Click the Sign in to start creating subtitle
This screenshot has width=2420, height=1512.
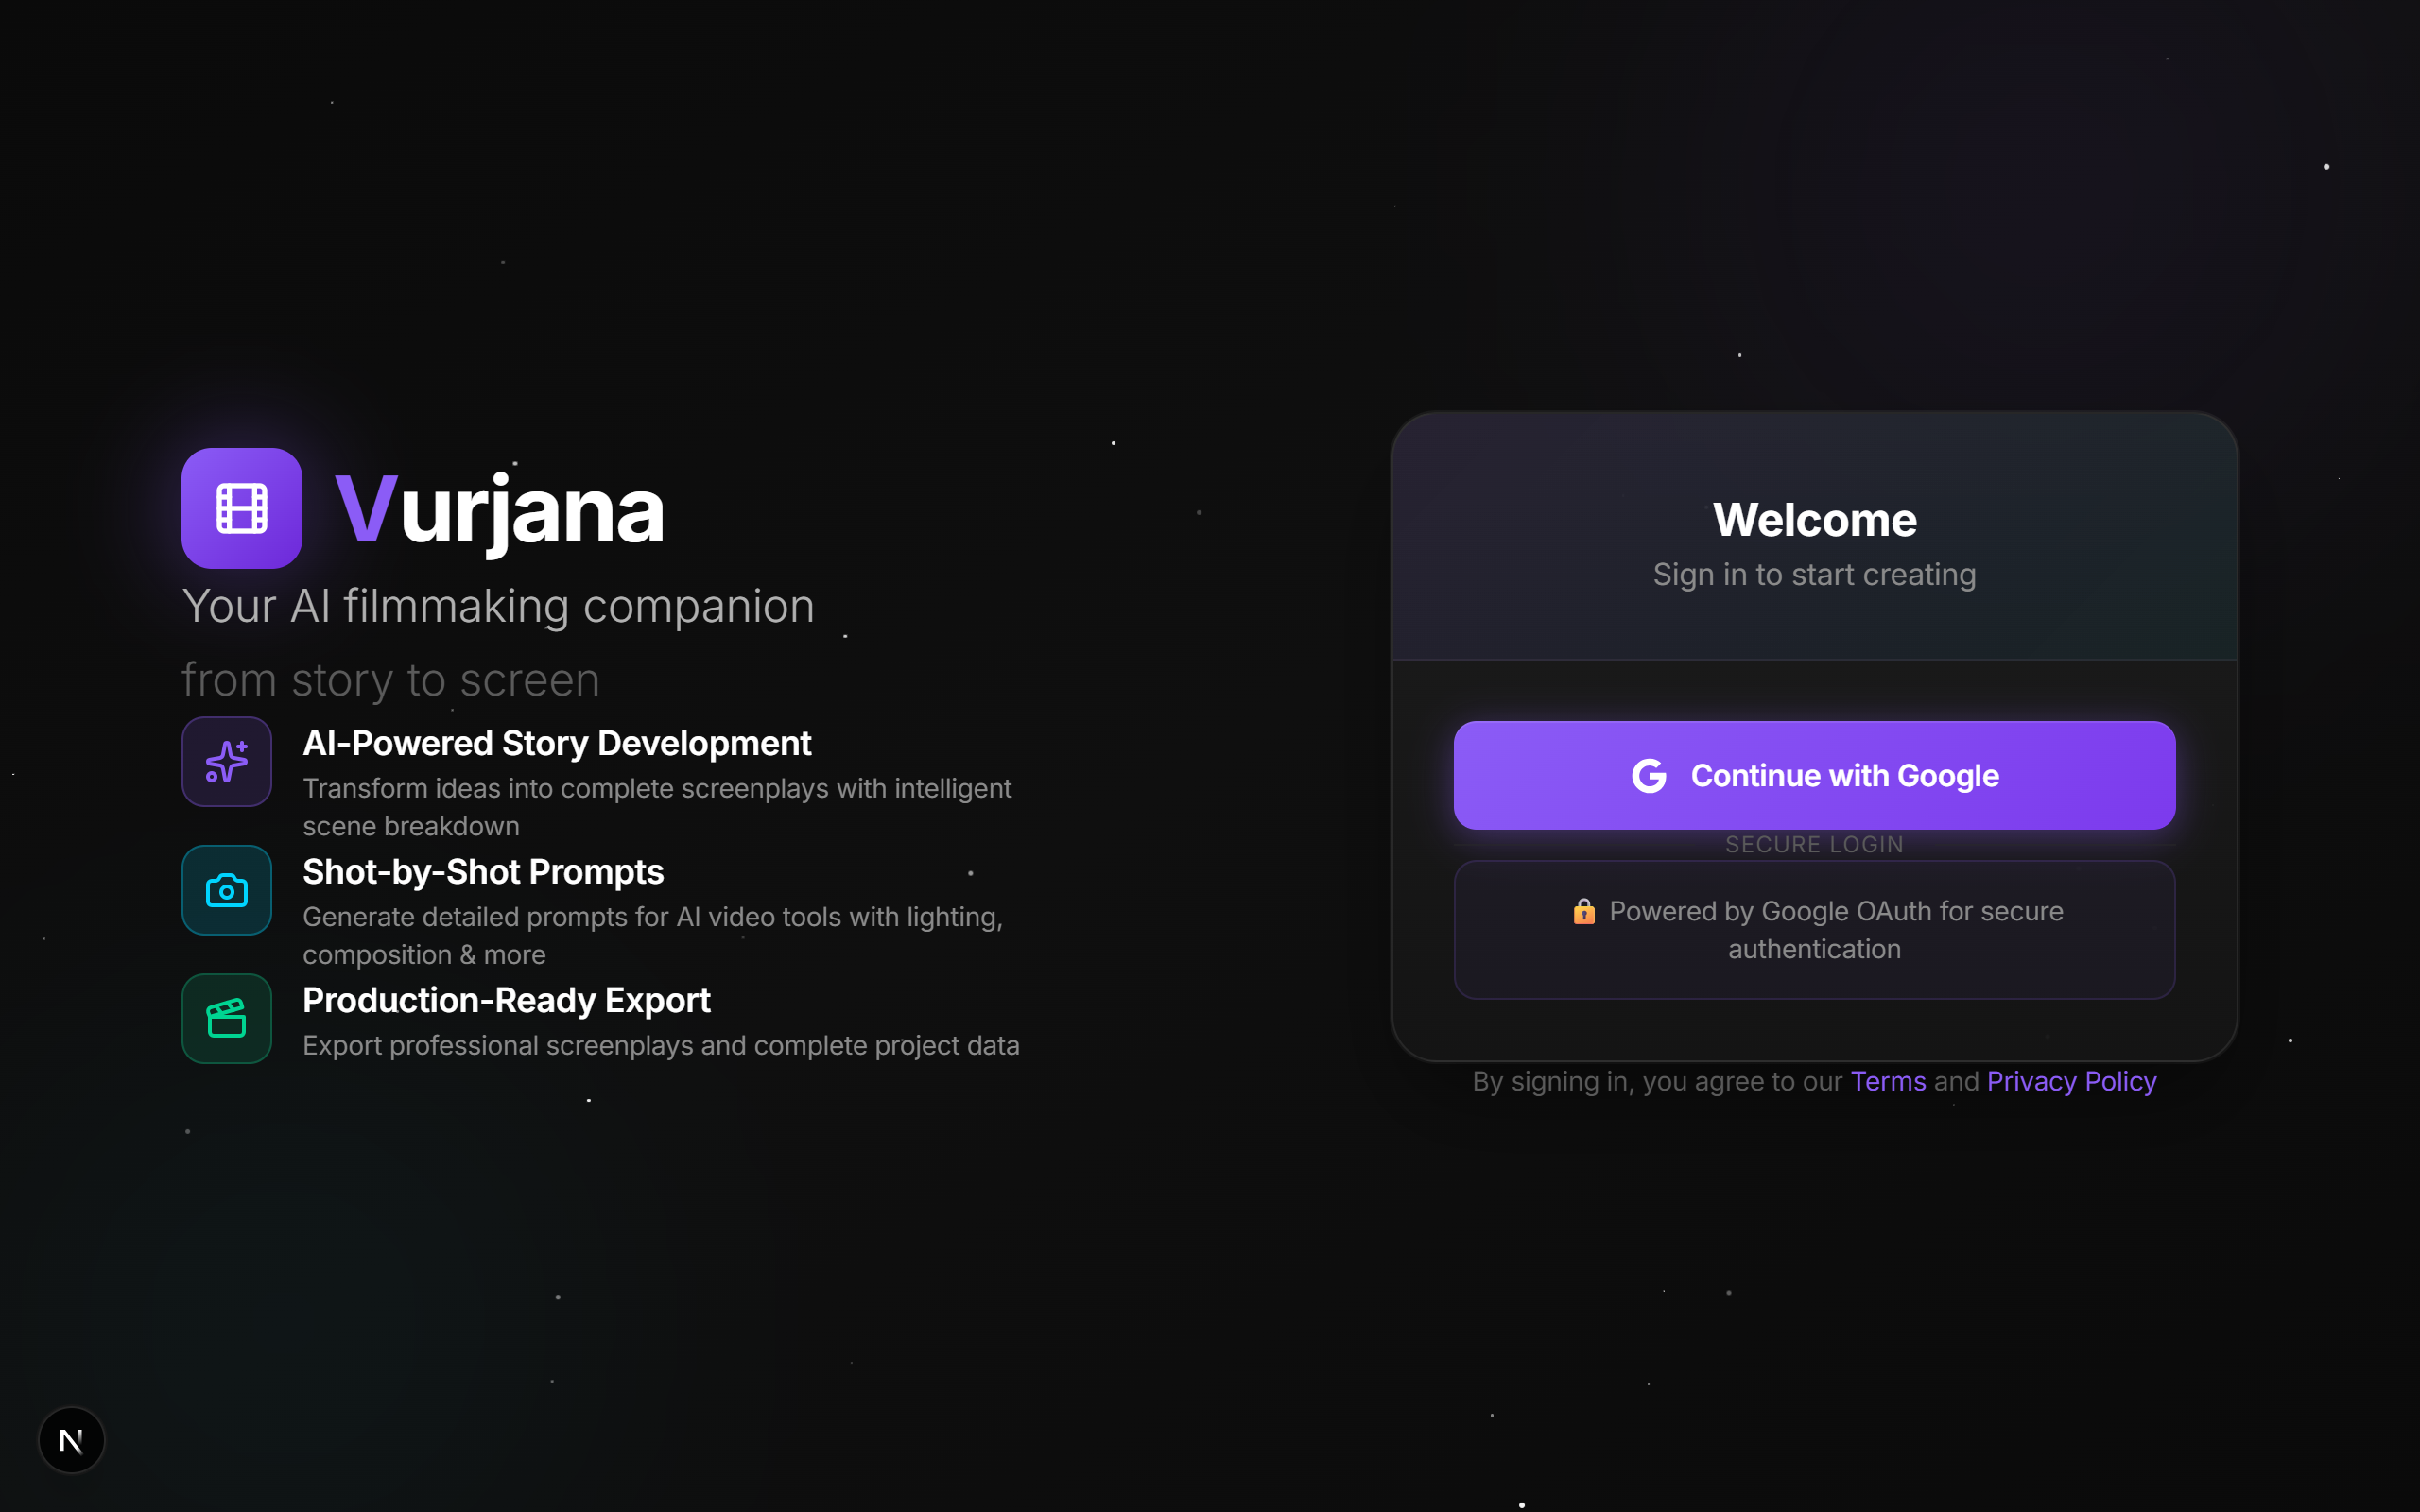1814,575
